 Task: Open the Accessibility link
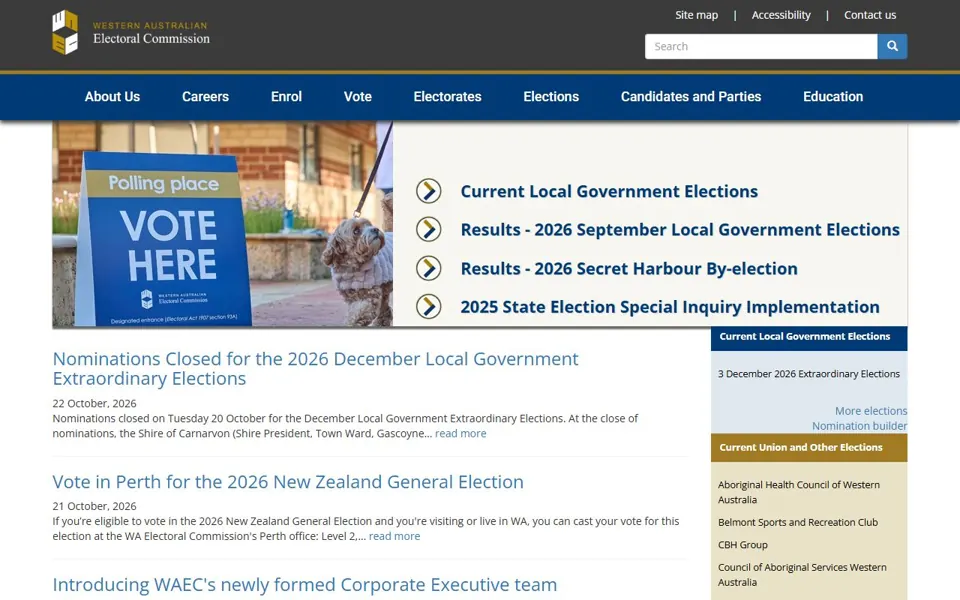click(x=781, y=15)
